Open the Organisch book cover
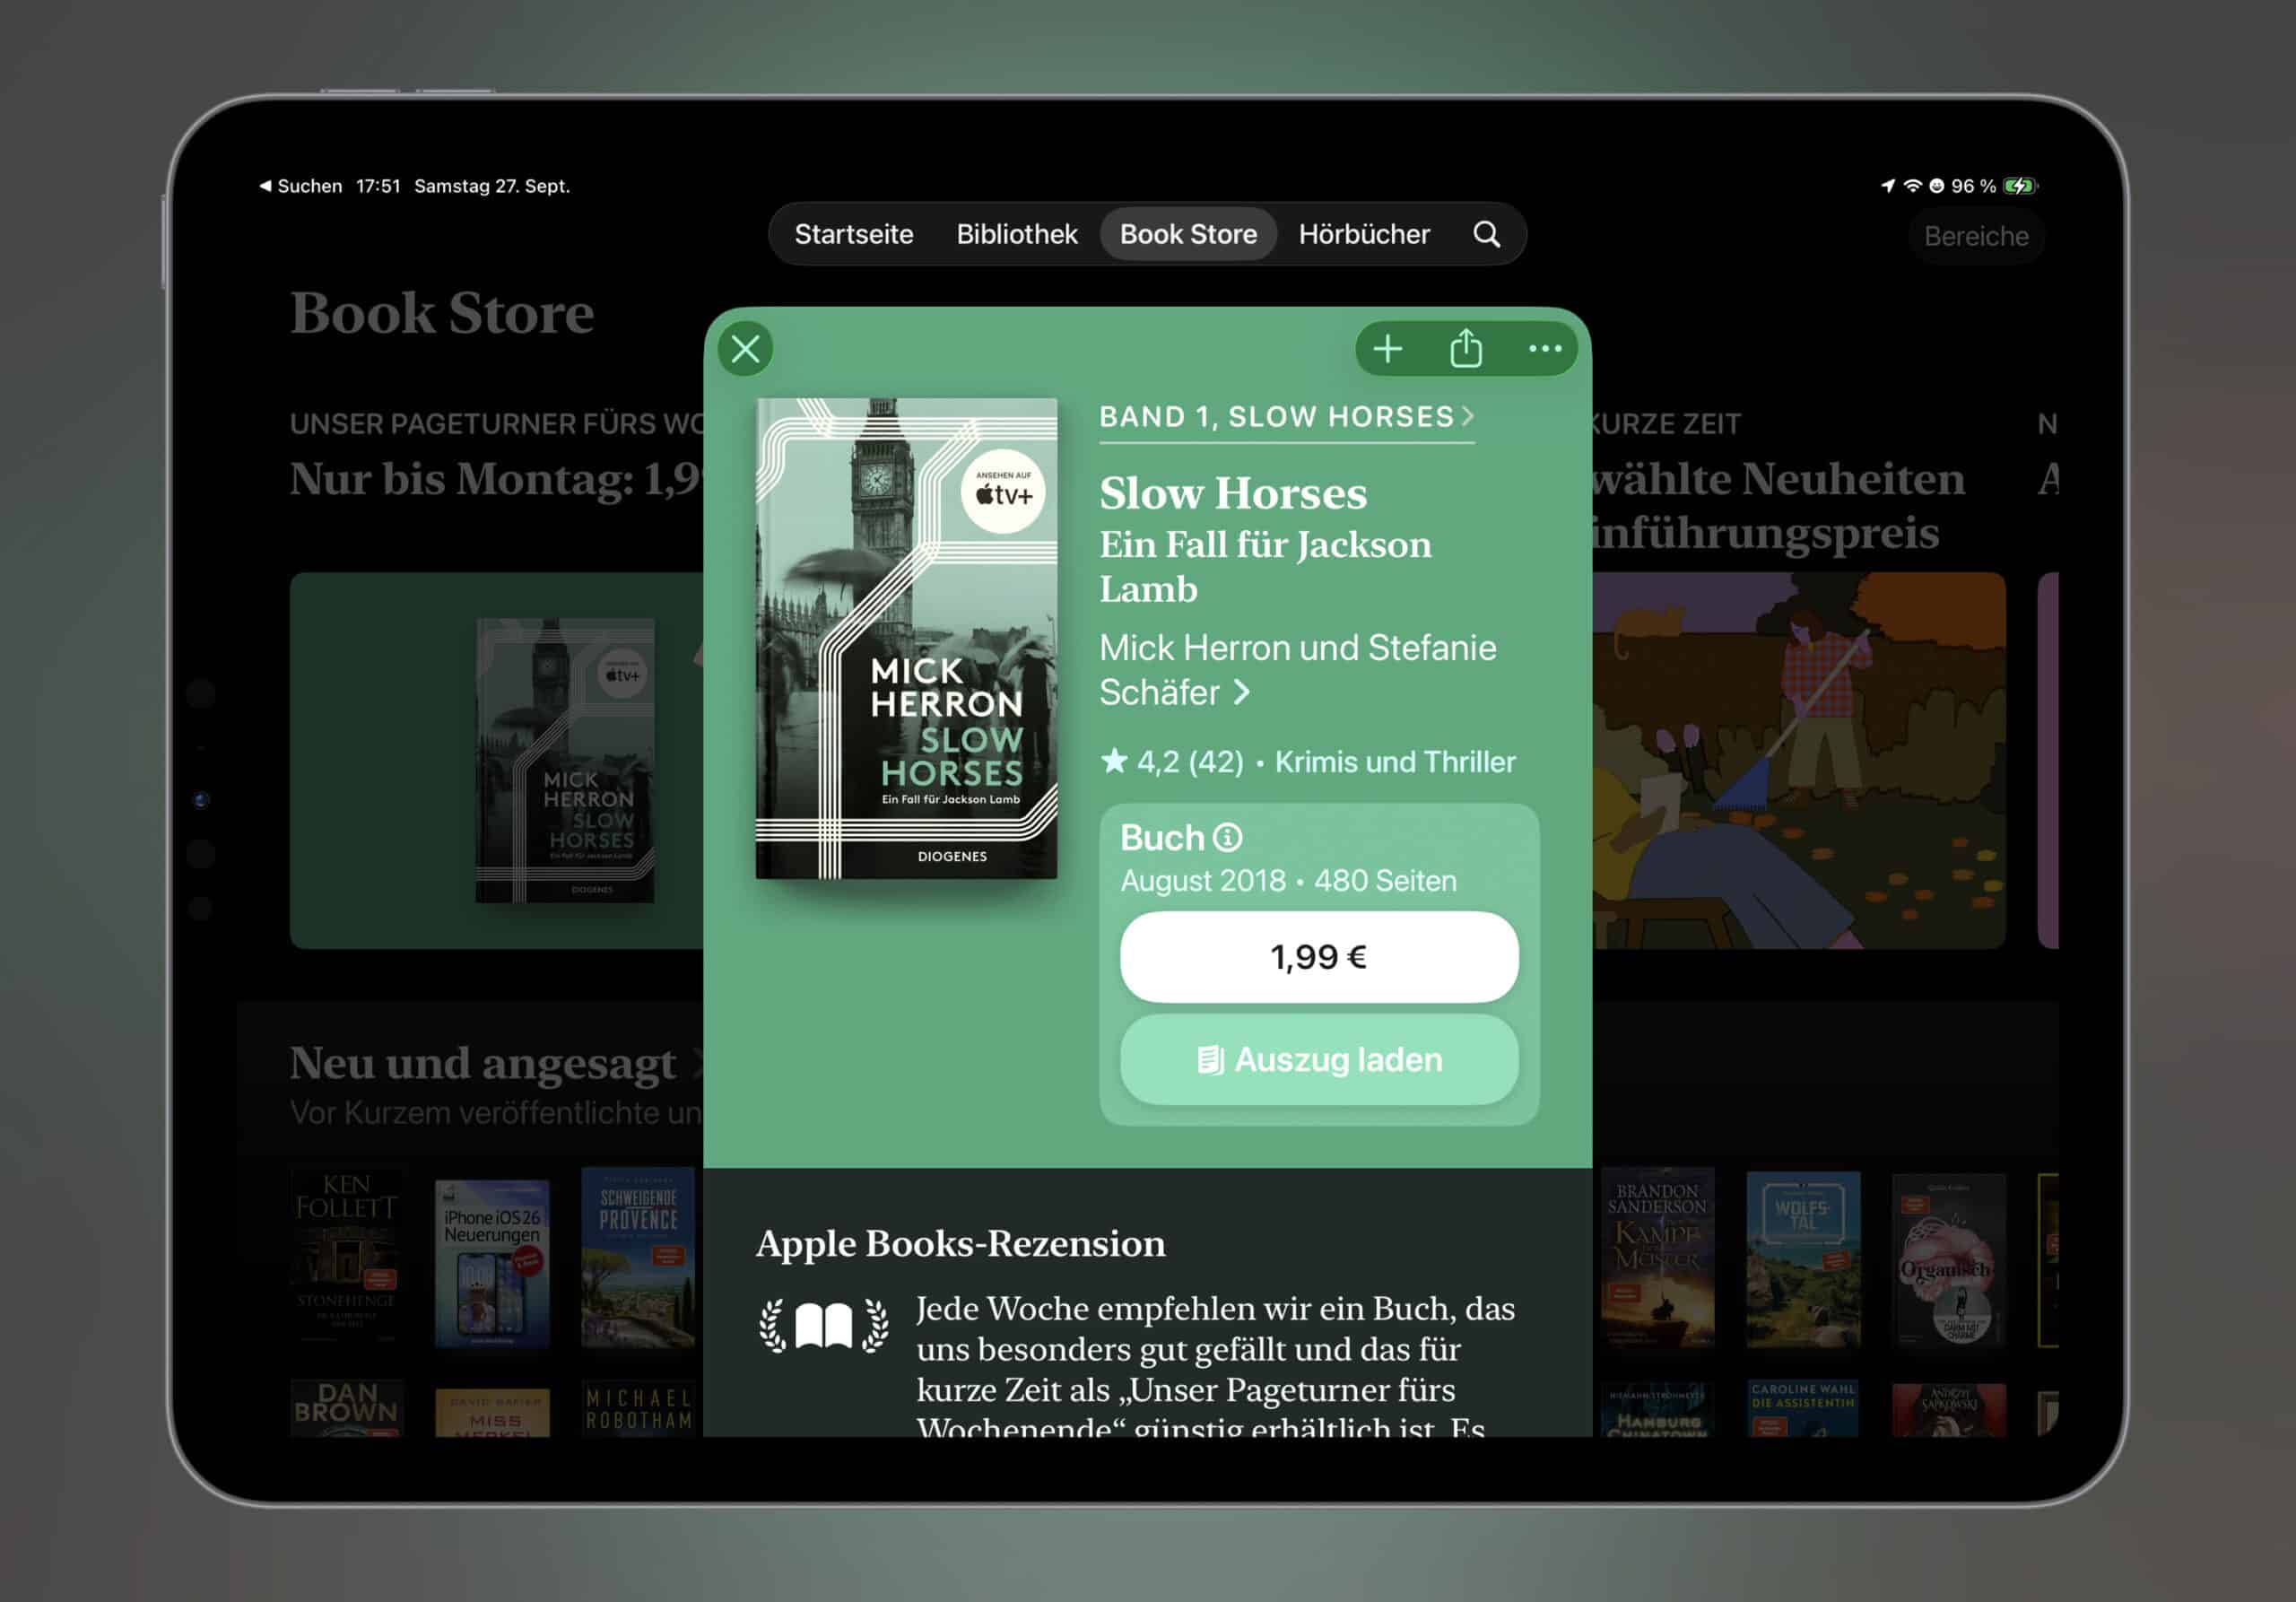2296x1602 pixels. pyautogui.click(x=1949, y=1260)
